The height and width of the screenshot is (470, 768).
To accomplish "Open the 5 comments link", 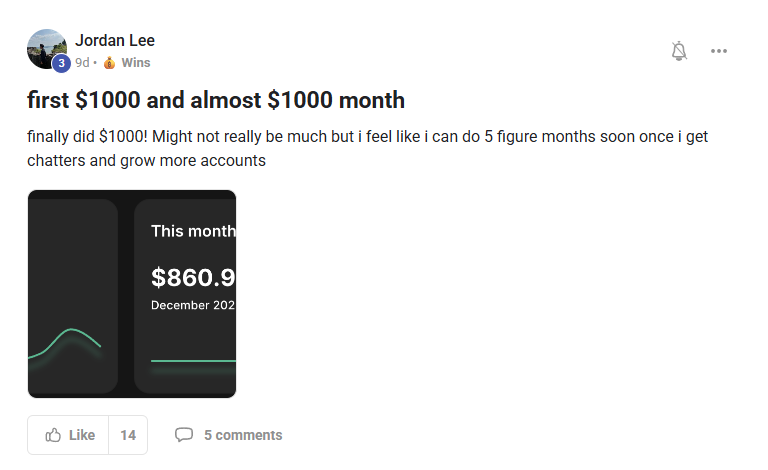I will point(243,435).
